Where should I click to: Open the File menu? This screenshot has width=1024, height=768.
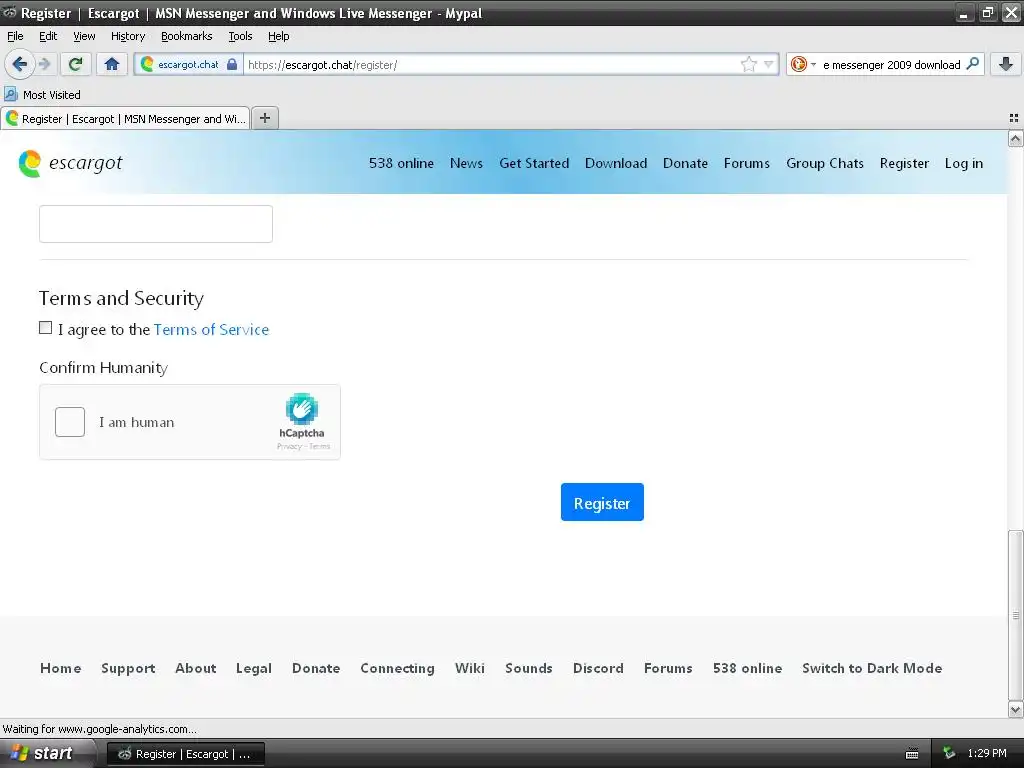[x=15, y=36]
